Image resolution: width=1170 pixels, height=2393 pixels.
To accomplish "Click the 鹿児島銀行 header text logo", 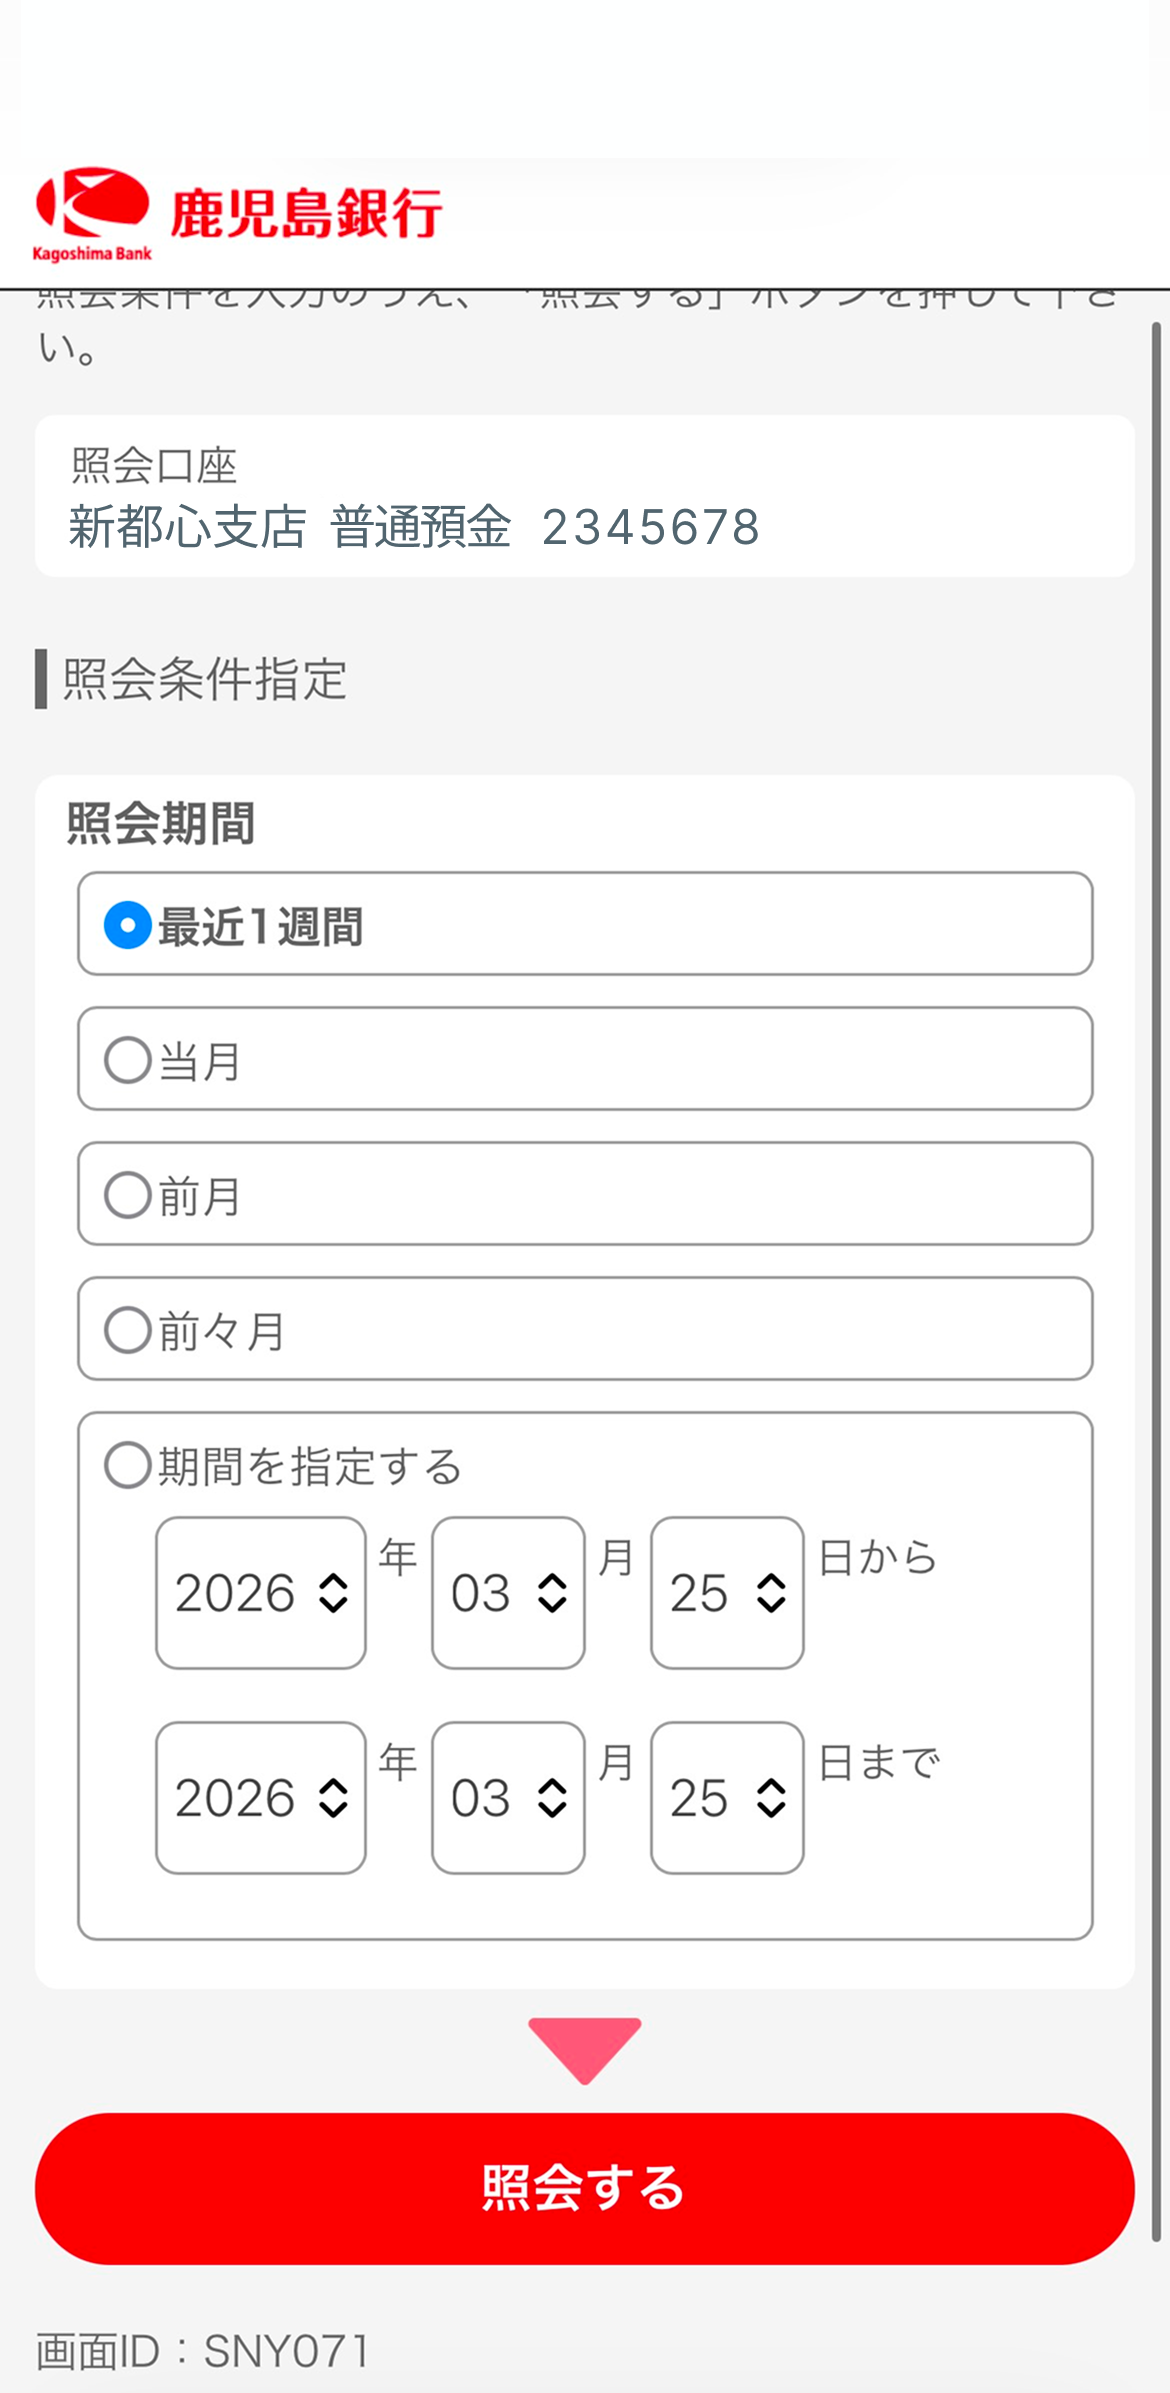I will (x=306, y=213).
